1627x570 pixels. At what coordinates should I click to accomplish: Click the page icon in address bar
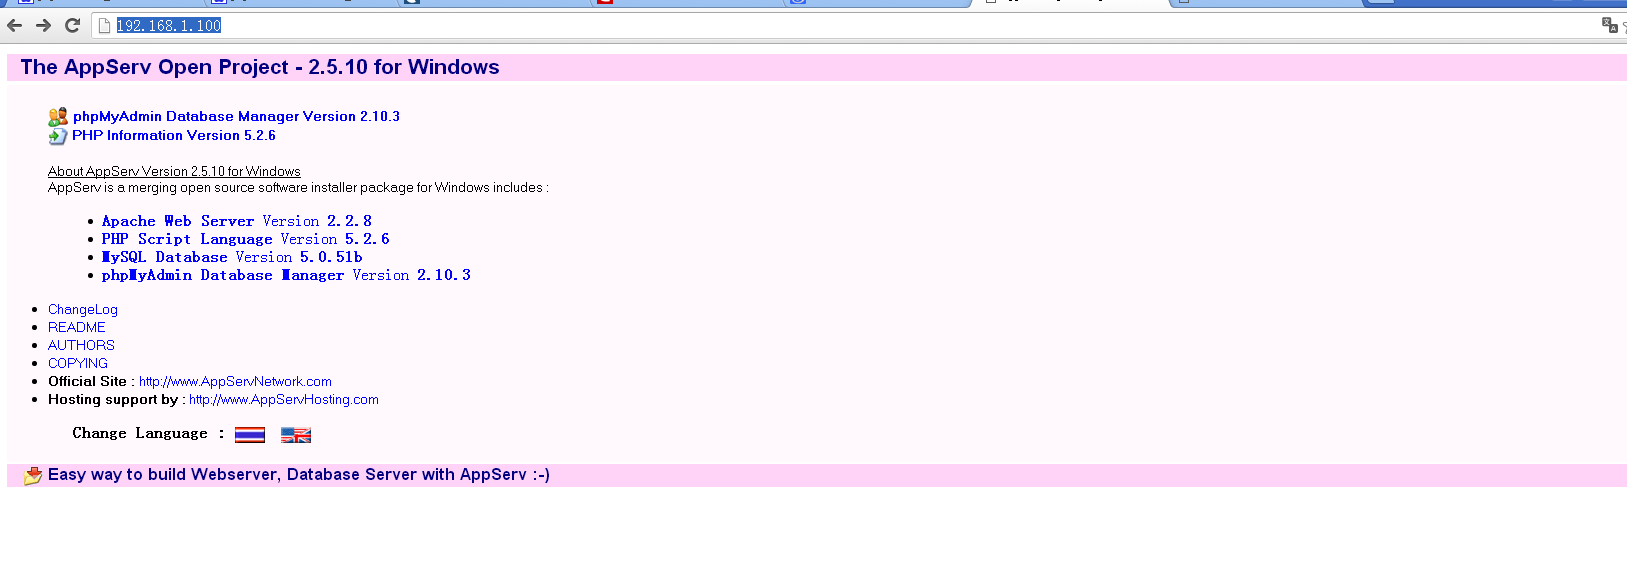point(104,26)
